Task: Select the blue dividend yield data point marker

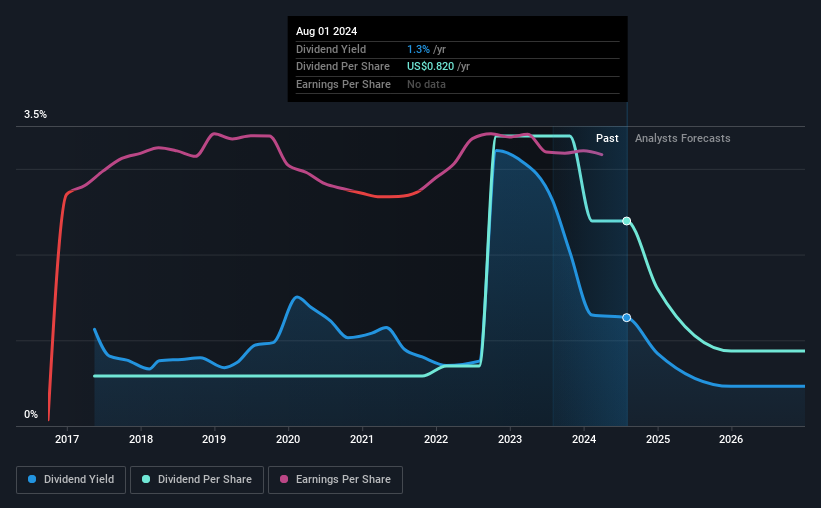Action: point(626,317)
